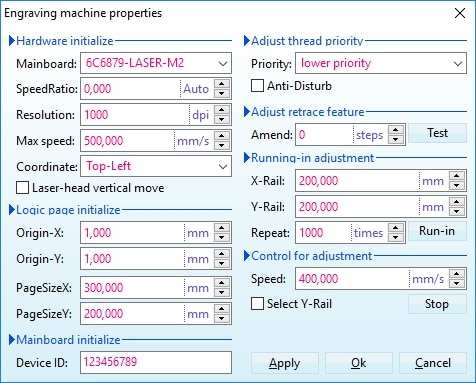Increase Max speed with up arrow
476x383 pixels.
pyautogui.click(x=222, y=136)
